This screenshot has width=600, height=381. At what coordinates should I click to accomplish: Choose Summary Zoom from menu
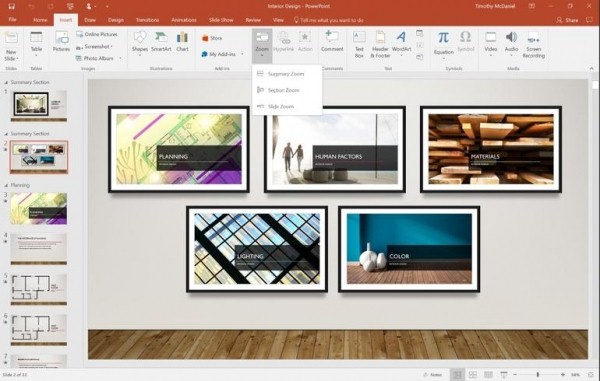(287, 74)
